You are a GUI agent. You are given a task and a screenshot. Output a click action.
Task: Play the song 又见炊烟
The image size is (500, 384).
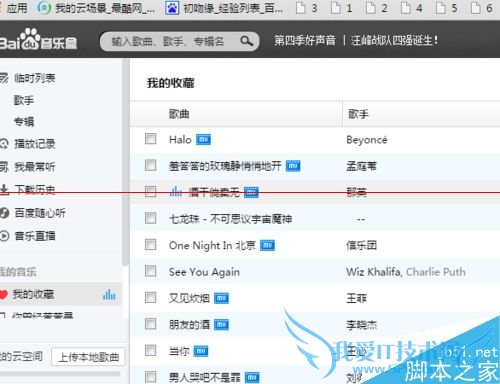pos(189,298)
